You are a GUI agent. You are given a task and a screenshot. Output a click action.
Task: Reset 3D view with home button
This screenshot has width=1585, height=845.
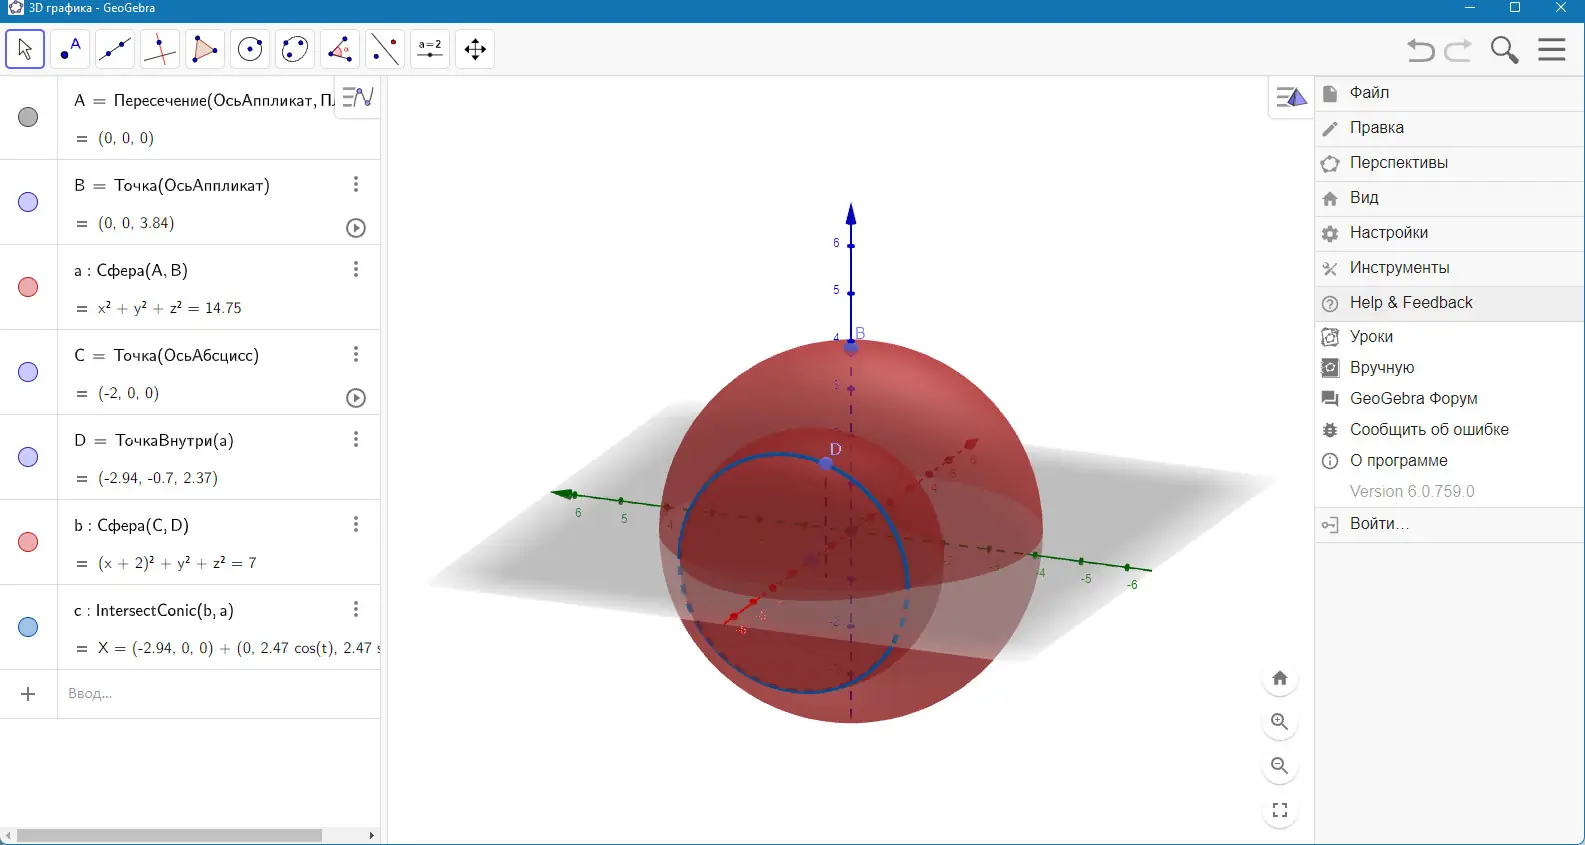point(1280,678)
